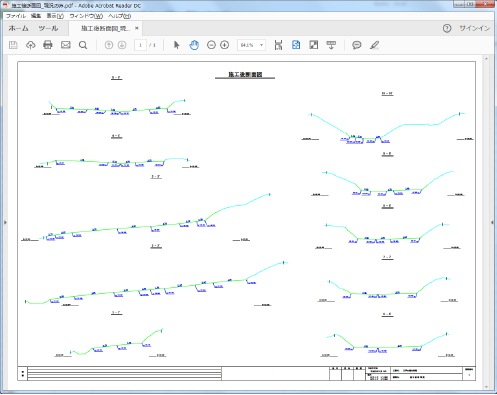Click the page number input field
The width and height of the screenshot is (497, 395).
(x=140, y=45)
